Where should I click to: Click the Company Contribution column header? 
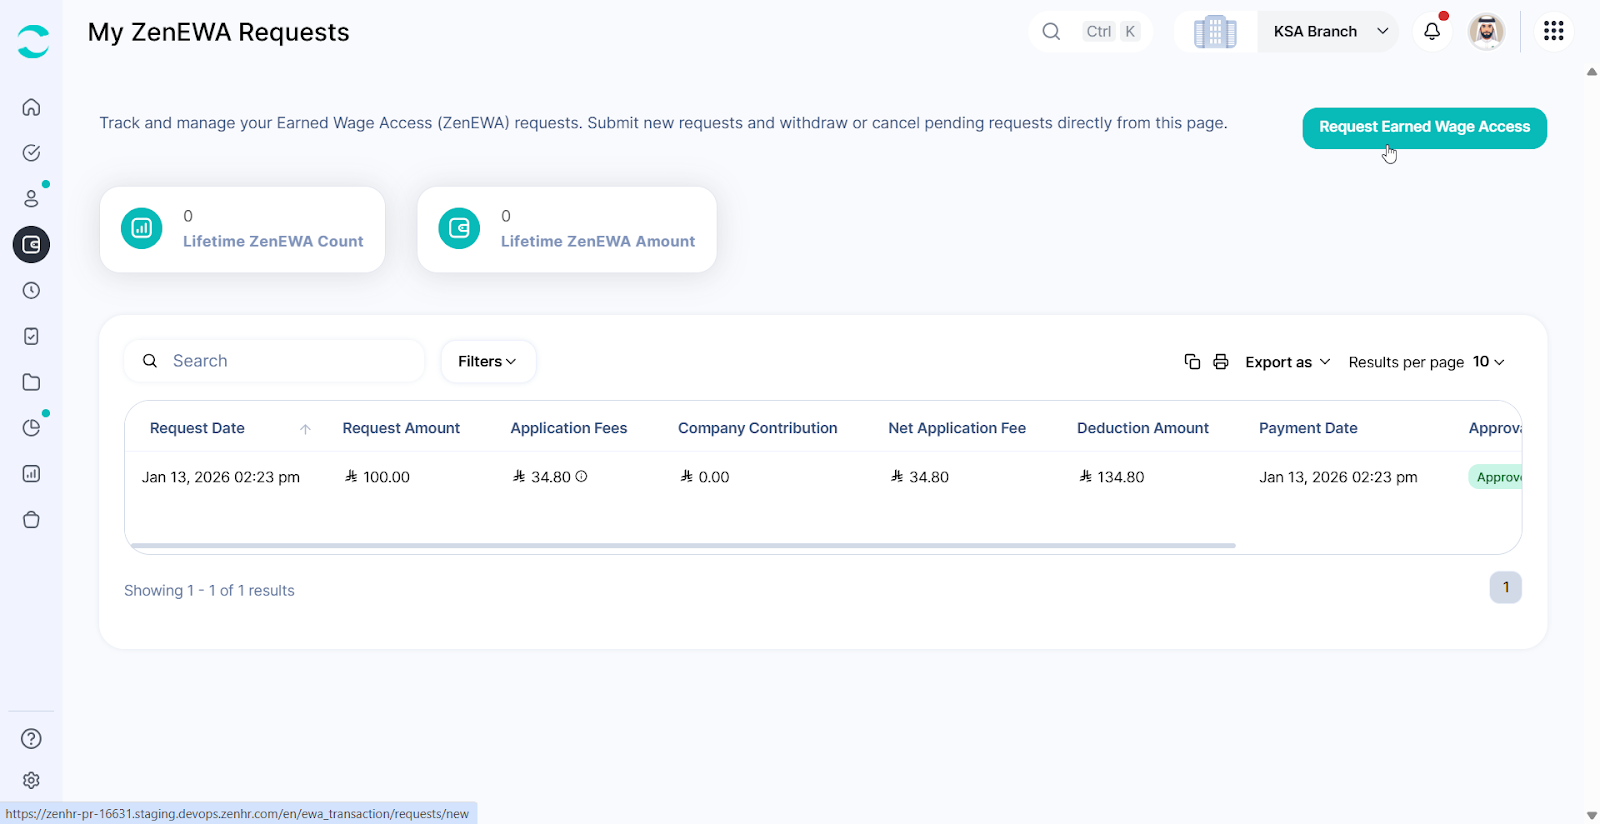(758, 428)
